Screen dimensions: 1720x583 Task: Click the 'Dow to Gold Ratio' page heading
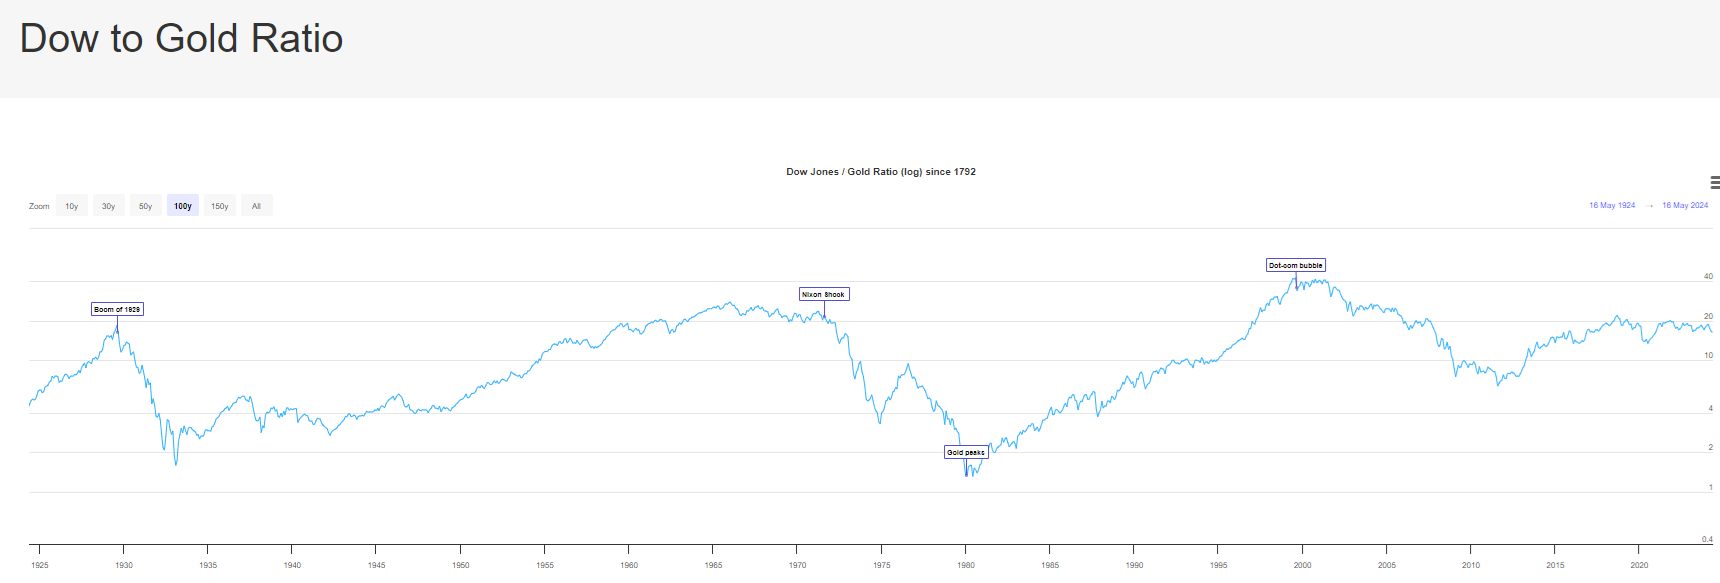pyautogui.click(x=182, y=39)
